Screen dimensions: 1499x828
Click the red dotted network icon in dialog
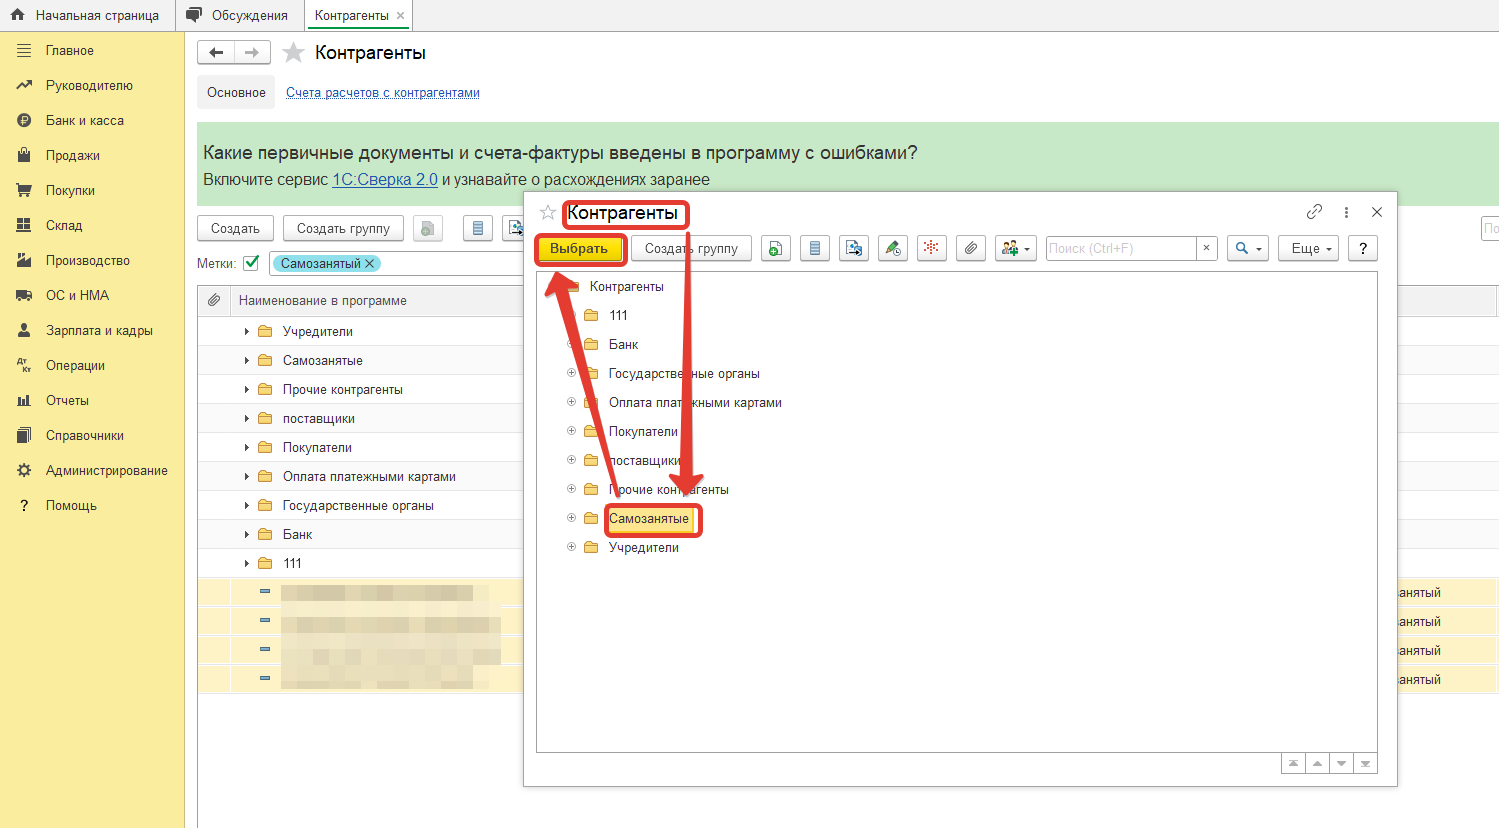[x=931, y=249]
